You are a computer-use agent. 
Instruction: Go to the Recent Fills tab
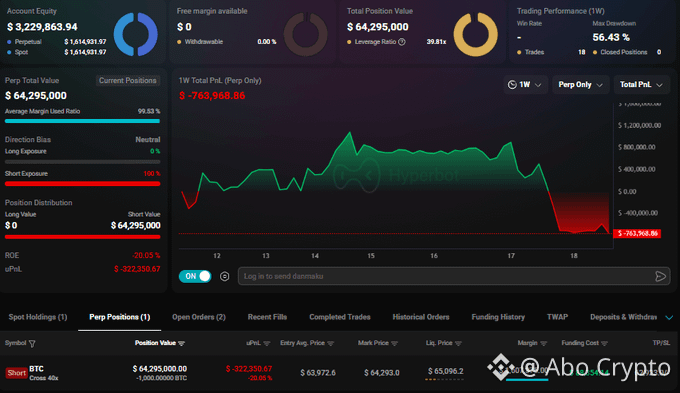pos(267,317)
